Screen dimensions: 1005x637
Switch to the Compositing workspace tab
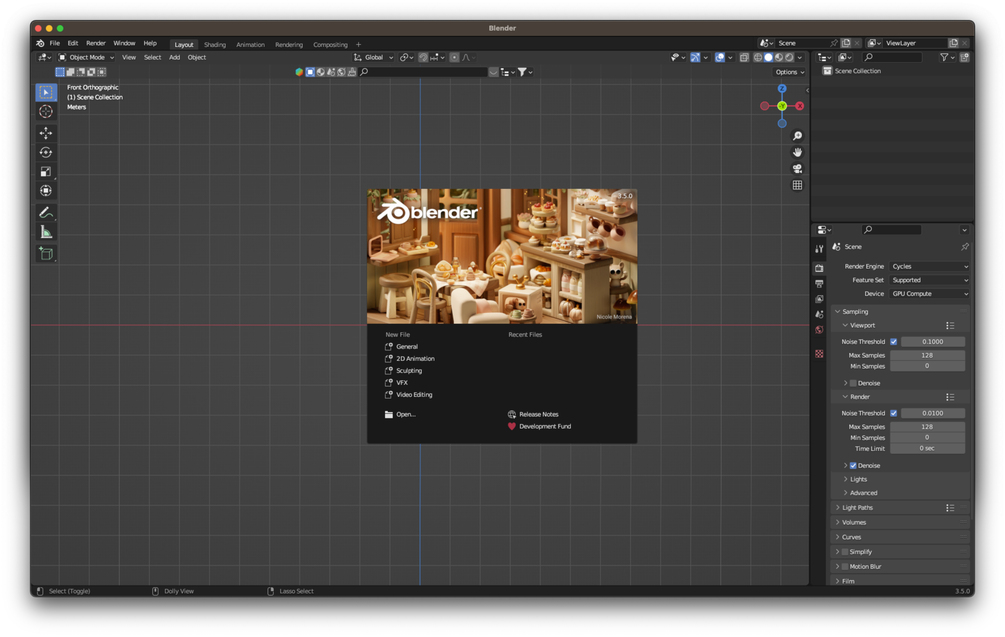[330, 45]
